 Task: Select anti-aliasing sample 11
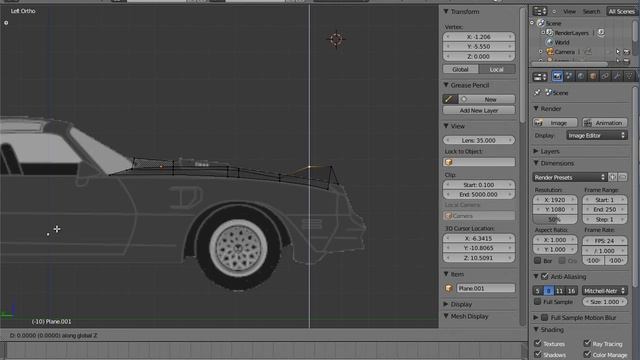click(x=559, y=291)
